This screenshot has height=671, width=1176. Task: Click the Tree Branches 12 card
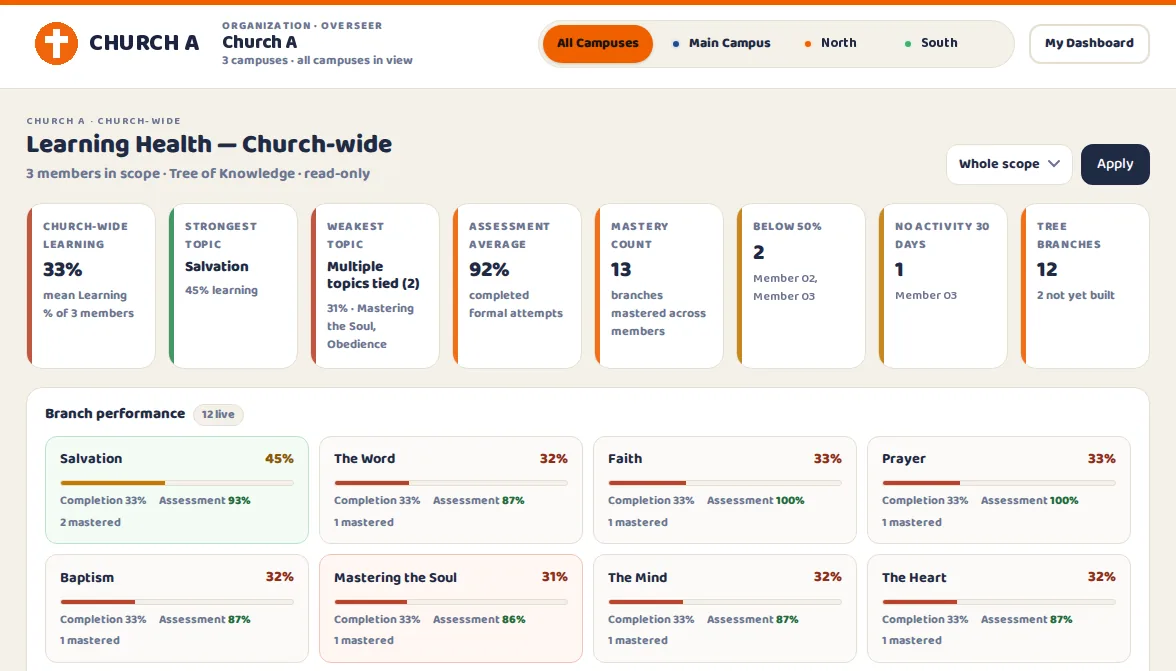click(x=1085, y=286)
